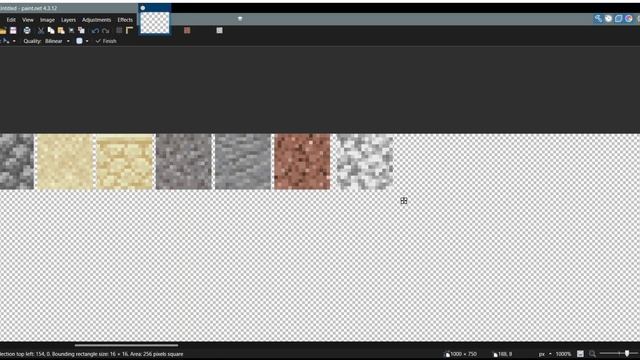Click the Copy icon

(51, 30)
